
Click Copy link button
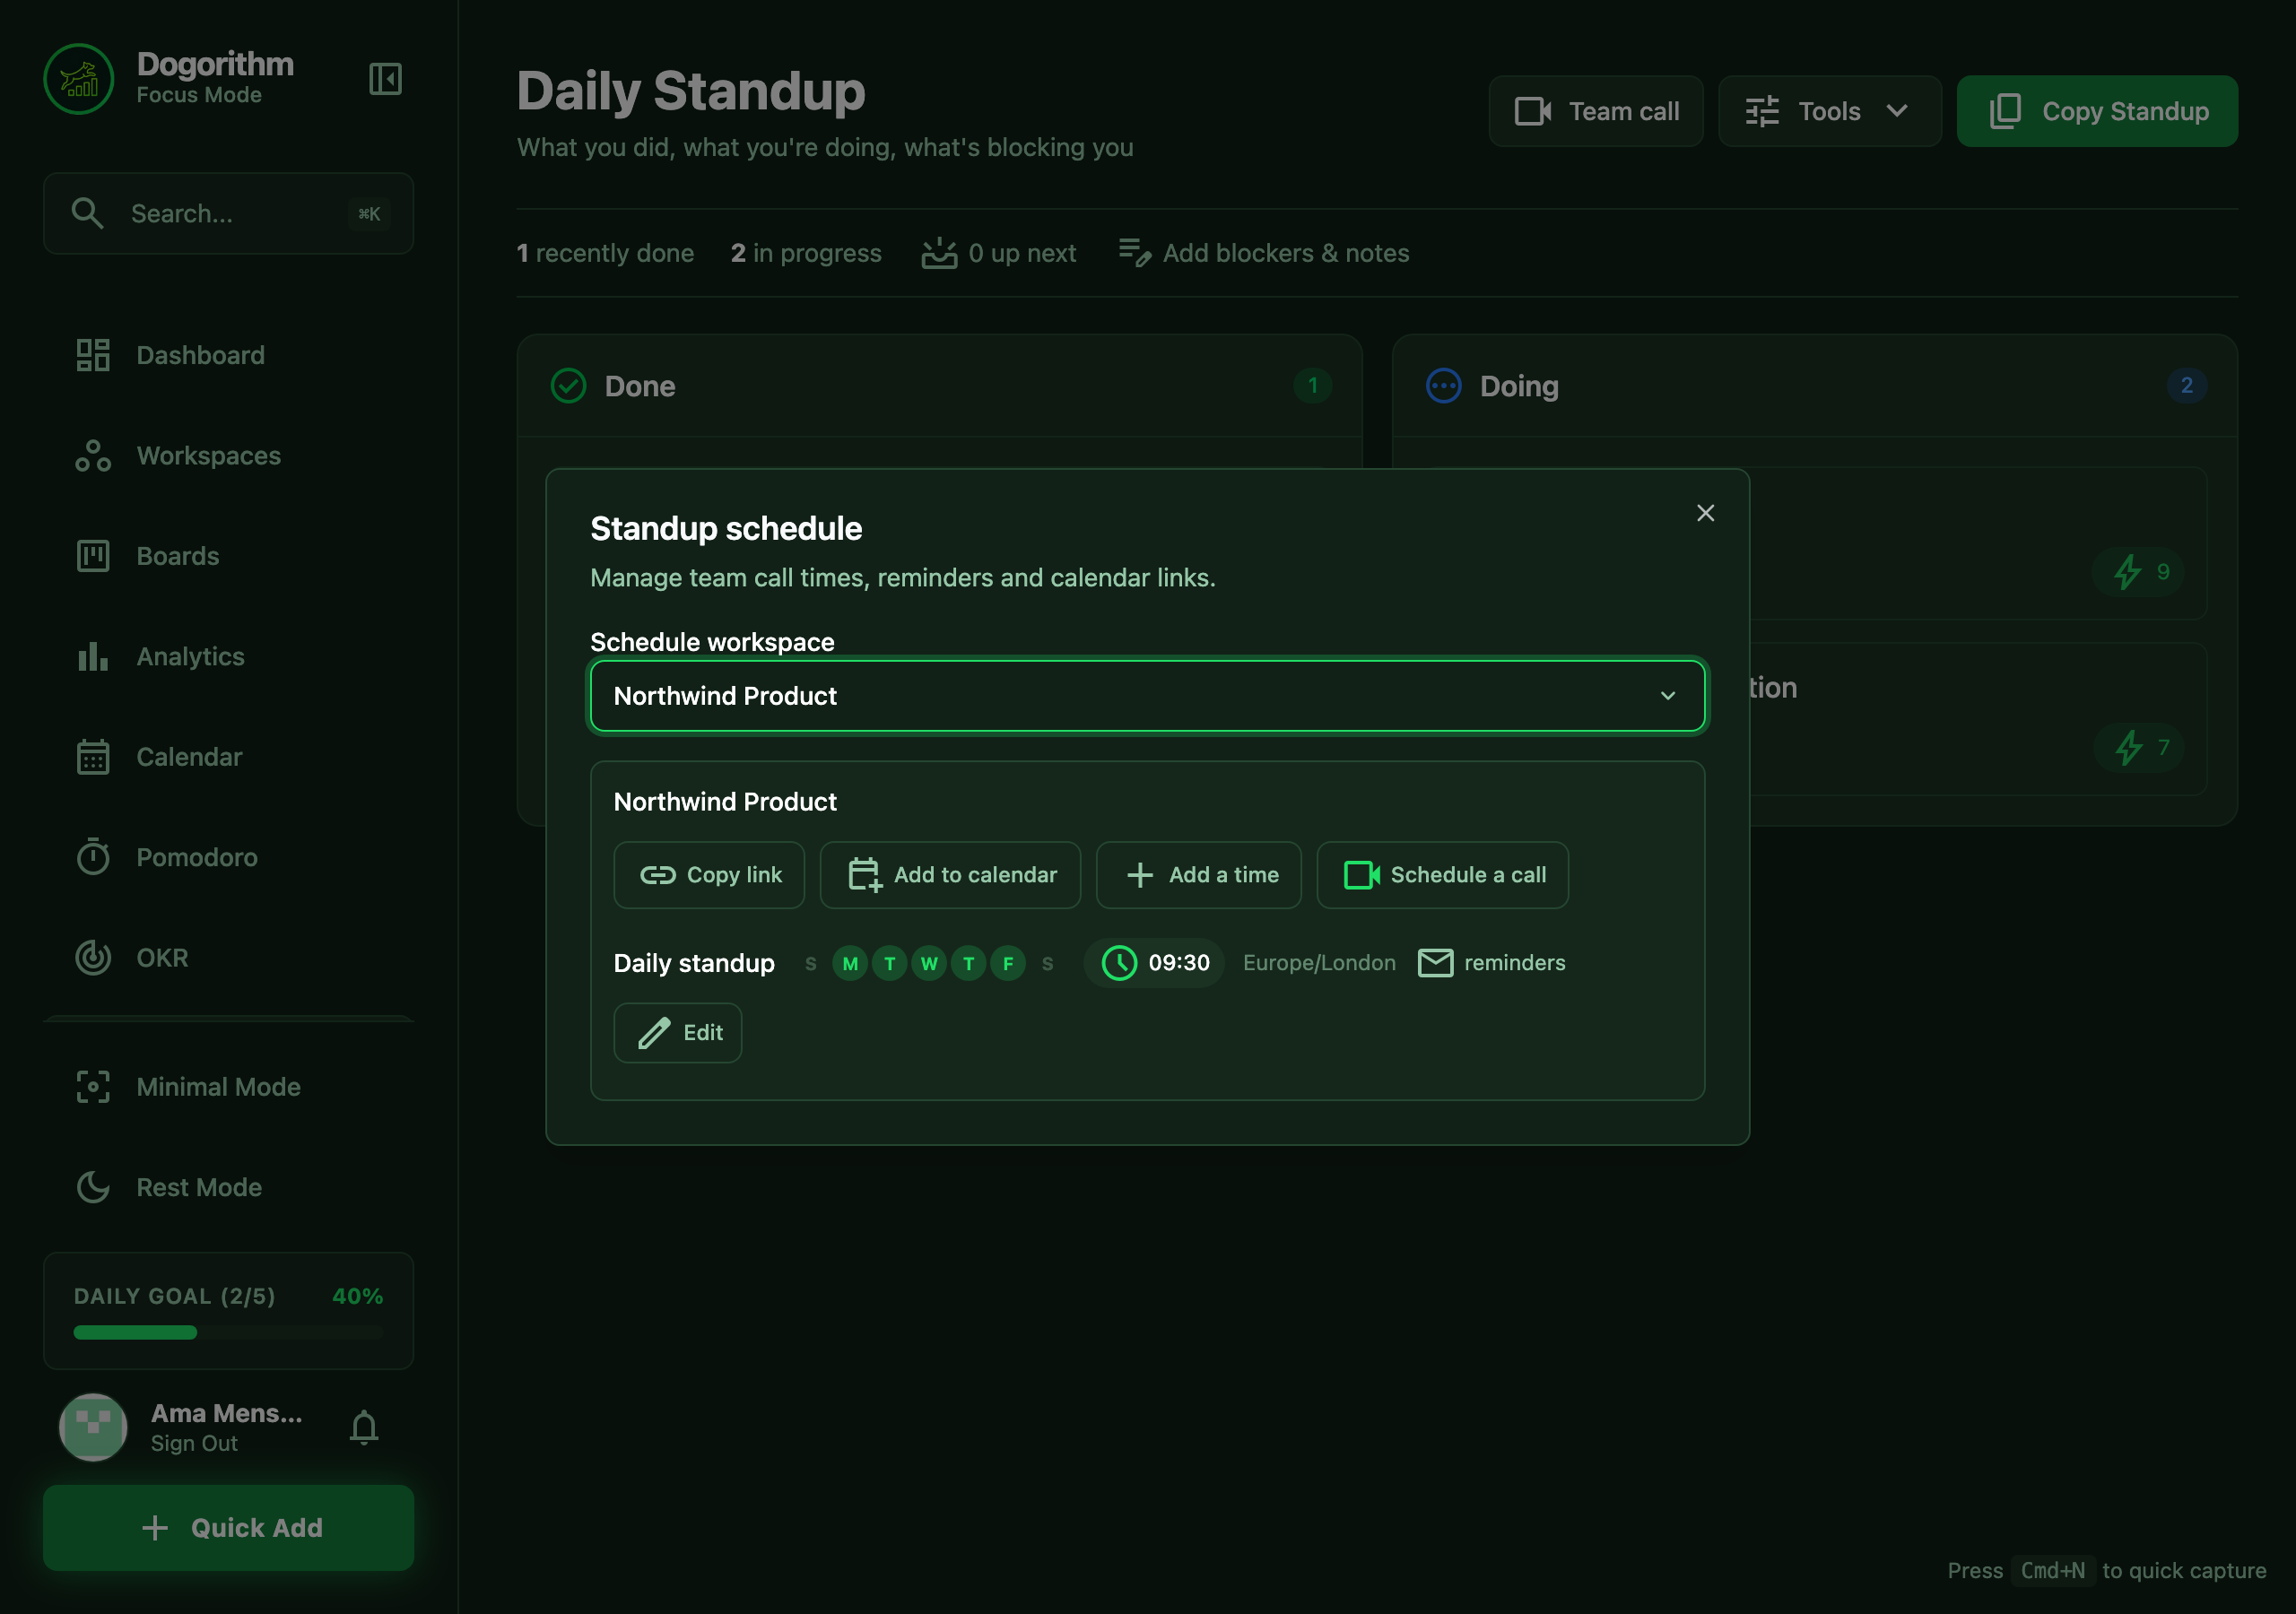709,875
